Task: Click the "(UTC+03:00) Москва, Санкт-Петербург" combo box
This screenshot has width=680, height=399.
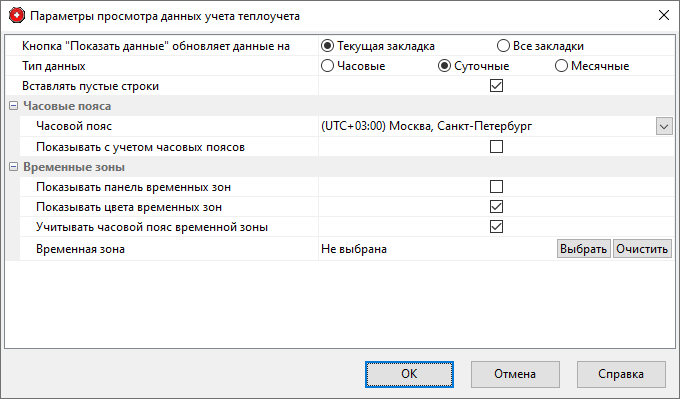Action: tap(496, 126)
